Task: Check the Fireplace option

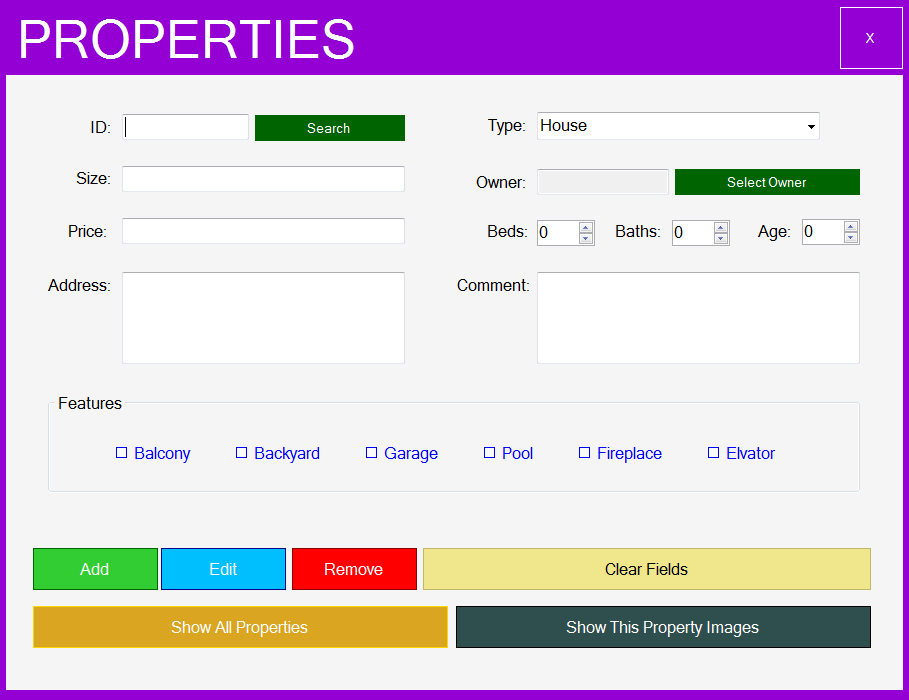Action: [585, 453]
